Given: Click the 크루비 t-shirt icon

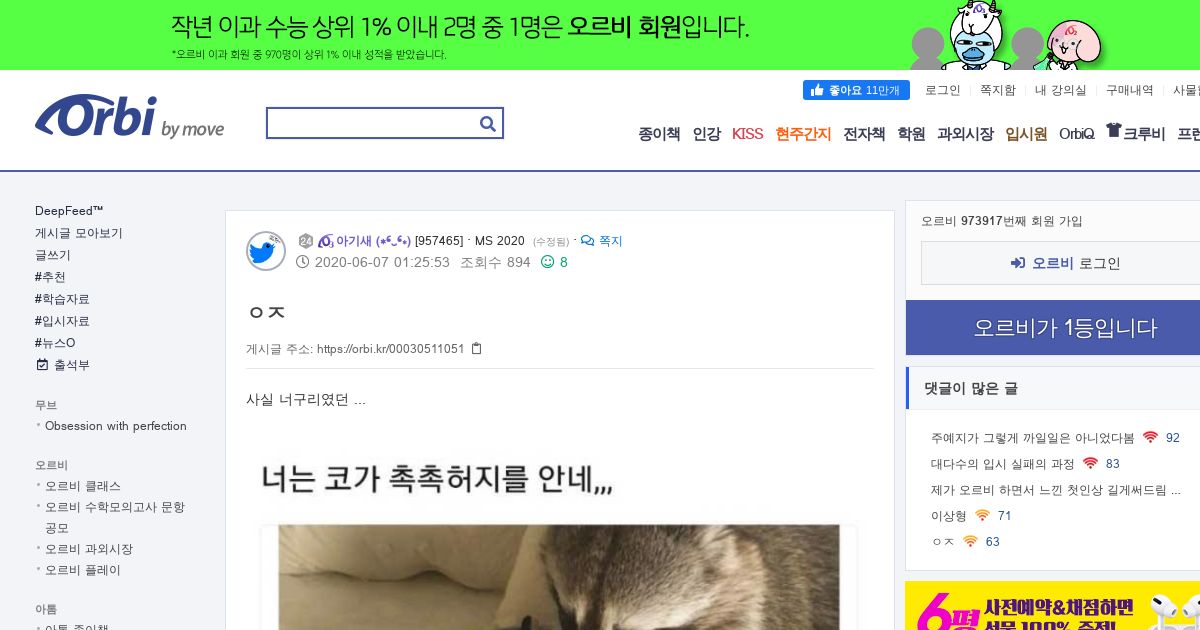Looking at the screenshot, I should pyautogui.click(x=1113, y=131).
